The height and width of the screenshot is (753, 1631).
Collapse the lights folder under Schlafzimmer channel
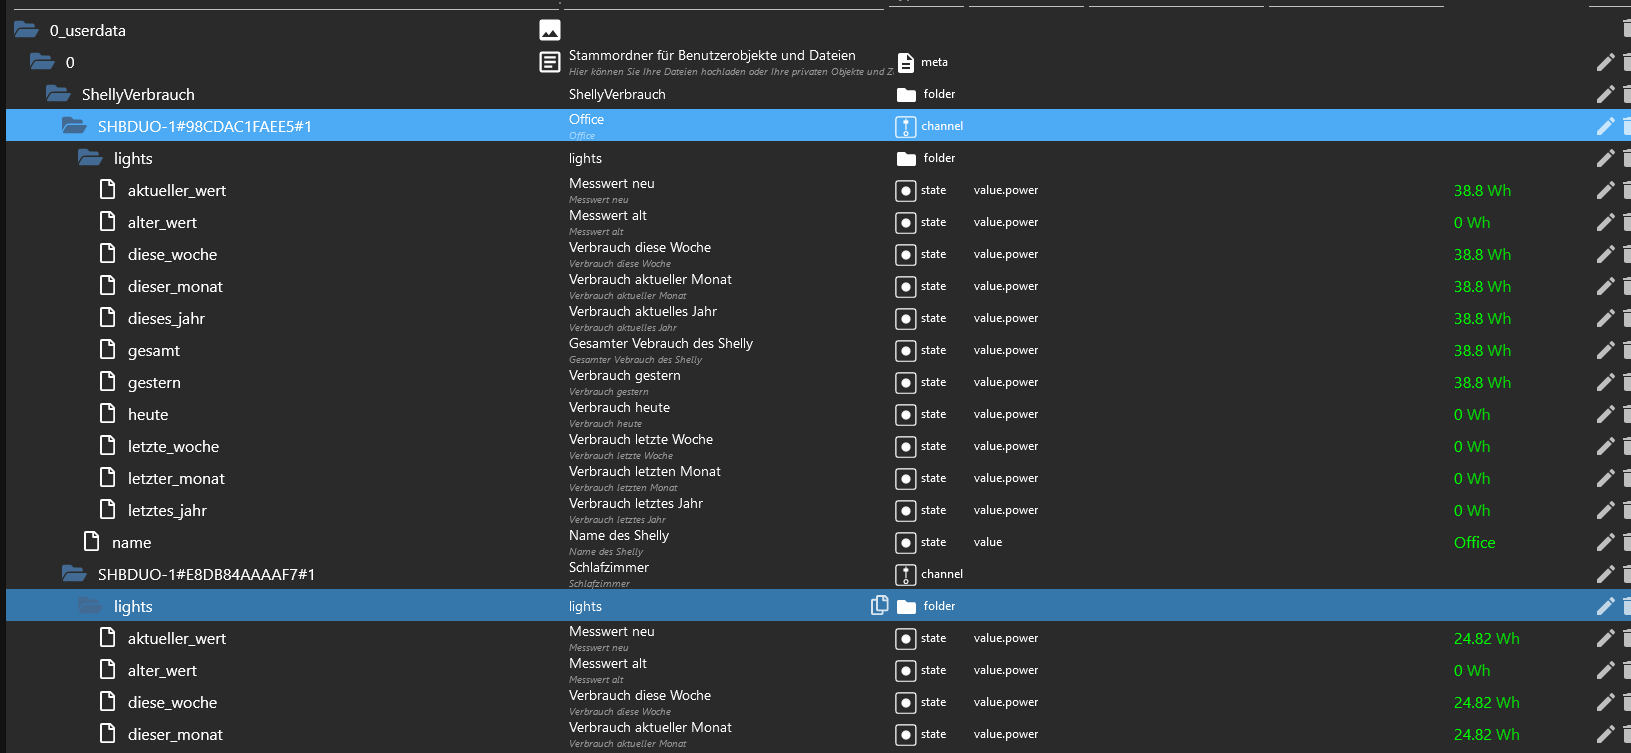tap(90, 606)
